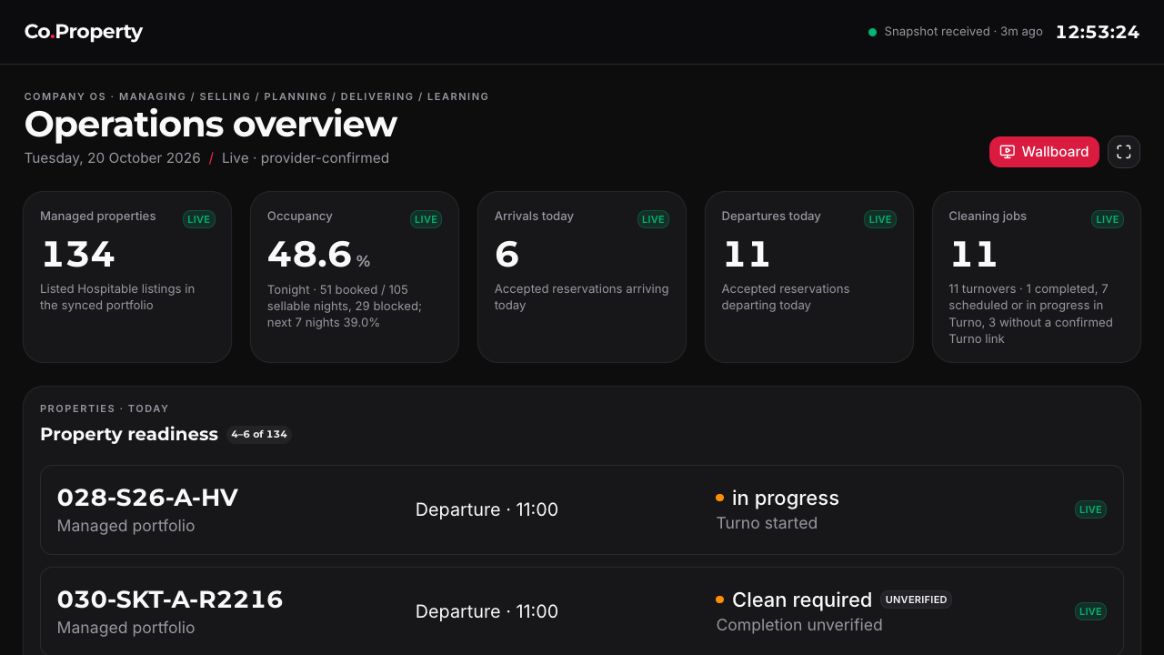Click the LIVE badge on Managed properties
The width and height of the screenshot is (1164, 655).
pyautogui.click(x=198, y=219)
